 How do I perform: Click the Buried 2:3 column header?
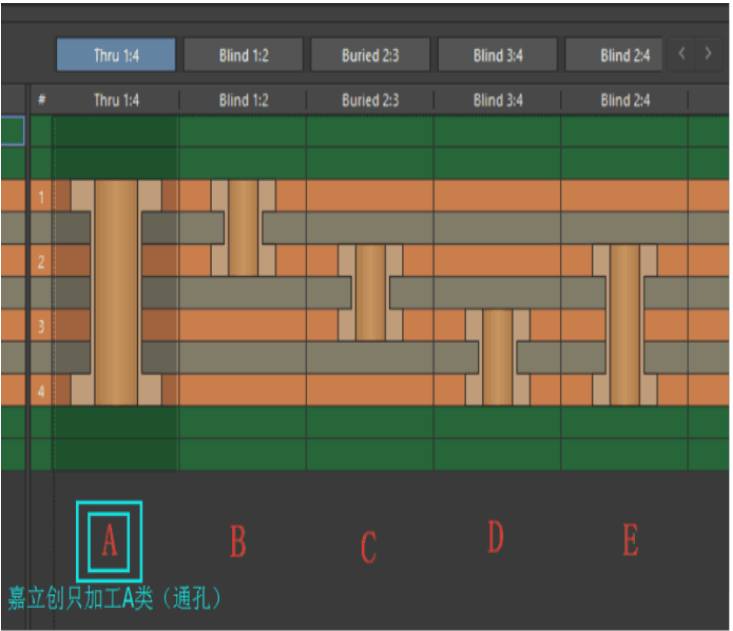coord(370,100)
